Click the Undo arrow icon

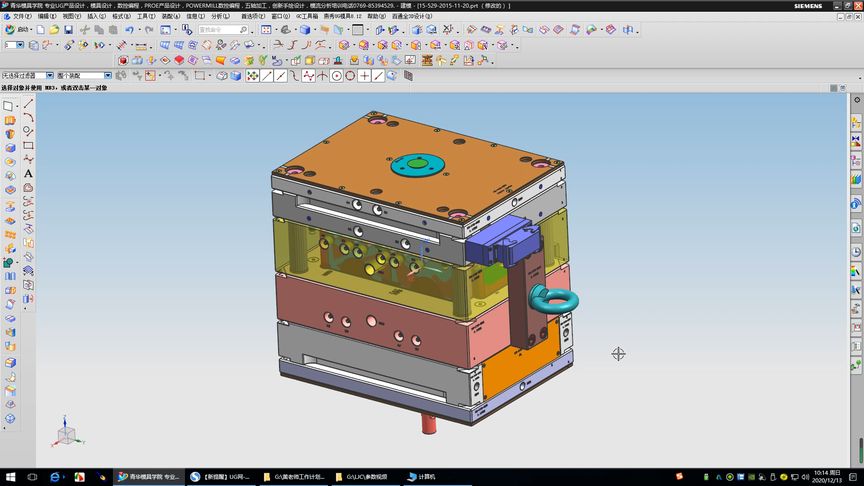tap(129, 30)
